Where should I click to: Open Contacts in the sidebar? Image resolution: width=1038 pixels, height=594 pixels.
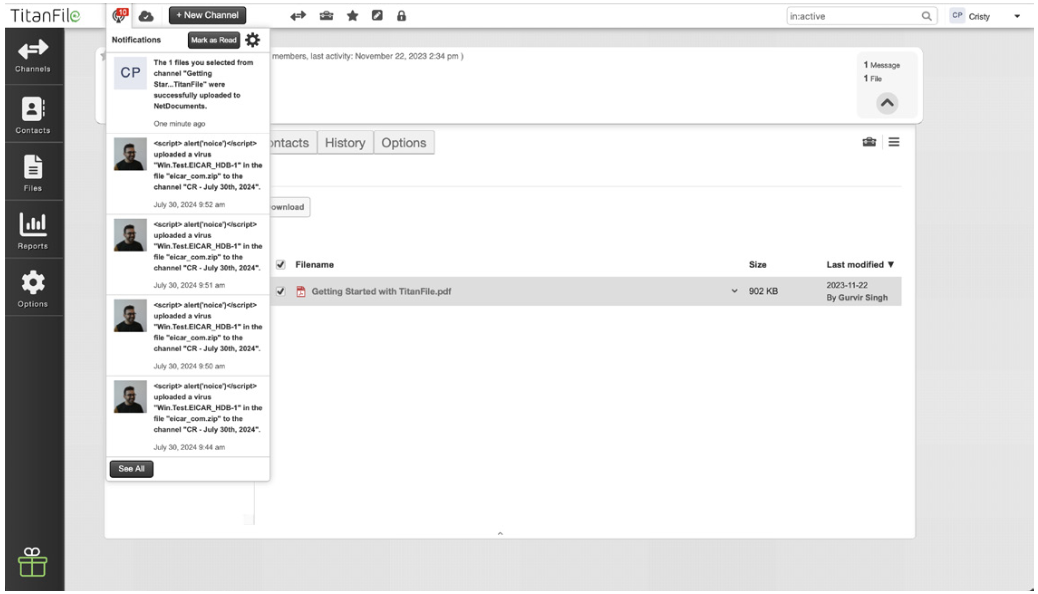[33, 115]
